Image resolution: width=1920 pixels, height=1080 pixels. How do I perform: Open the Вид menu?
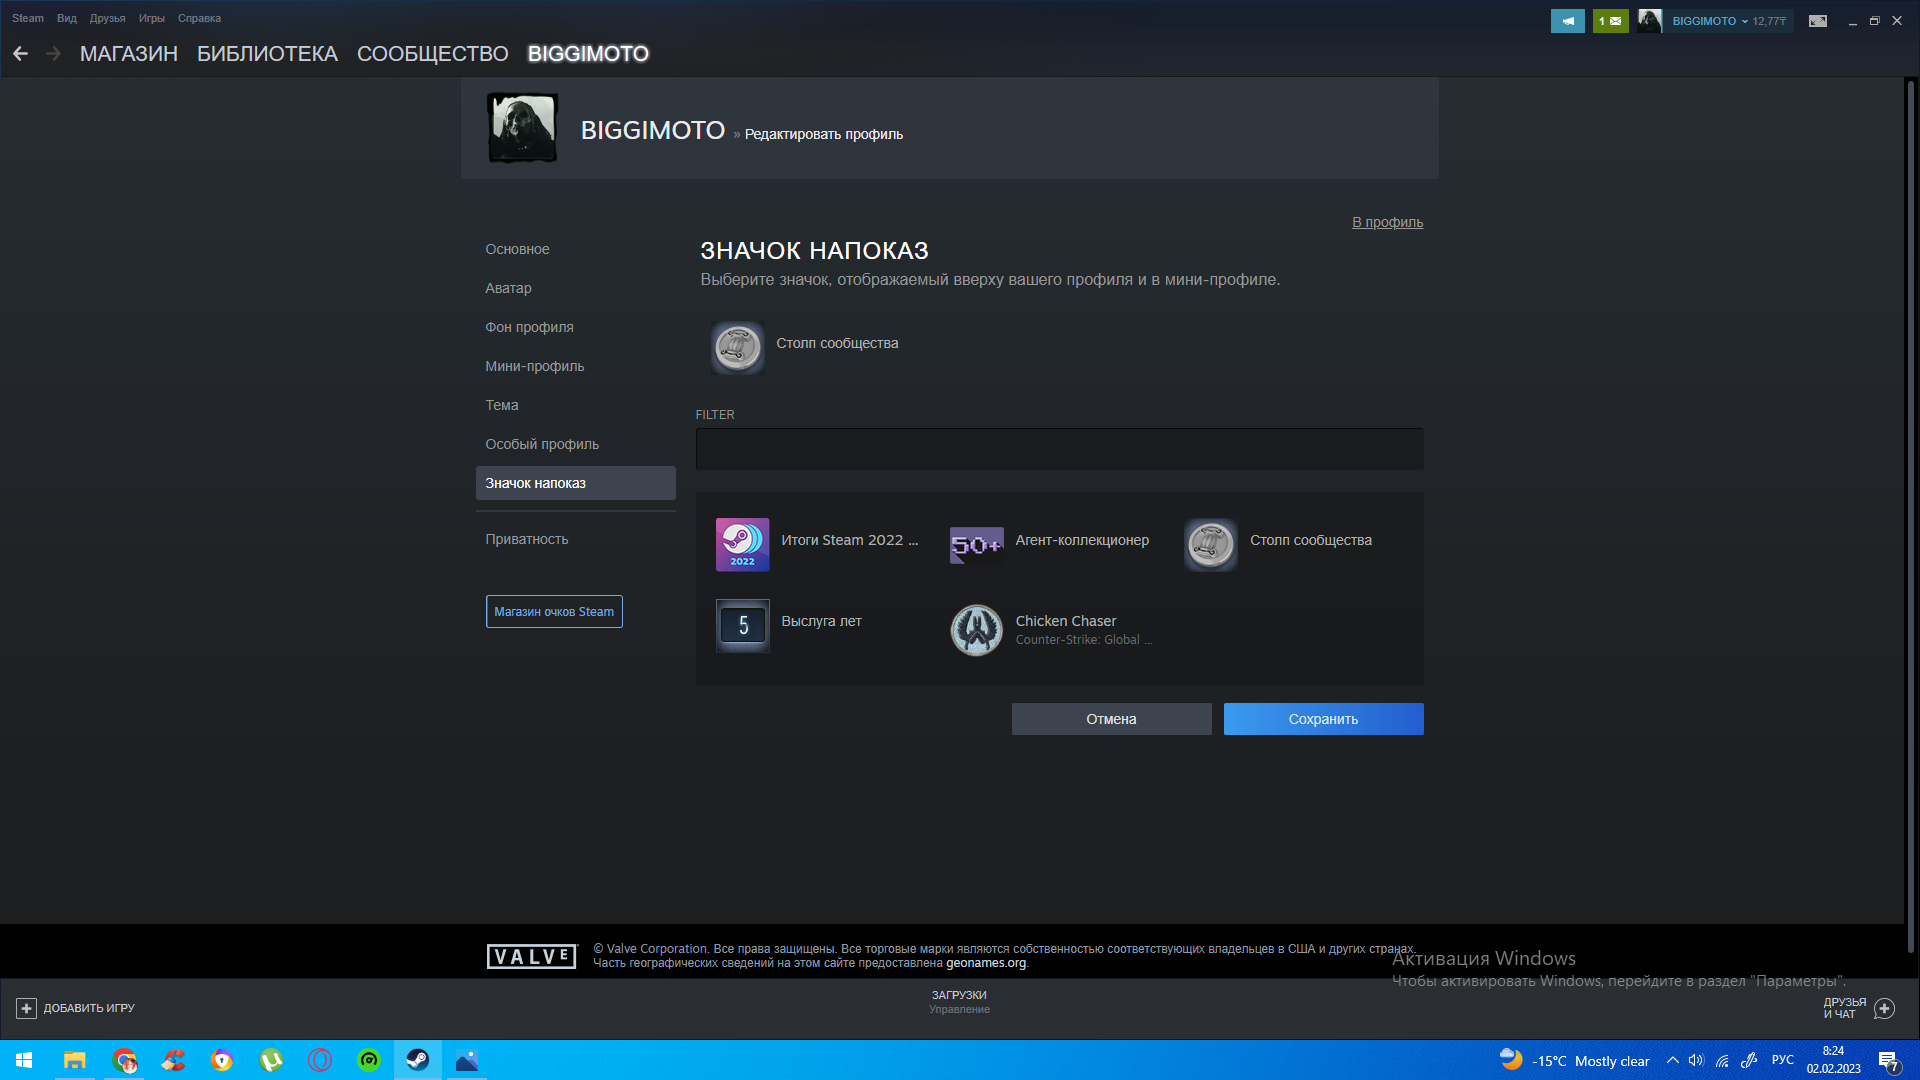pyautogui.click(x=67, y=18)
